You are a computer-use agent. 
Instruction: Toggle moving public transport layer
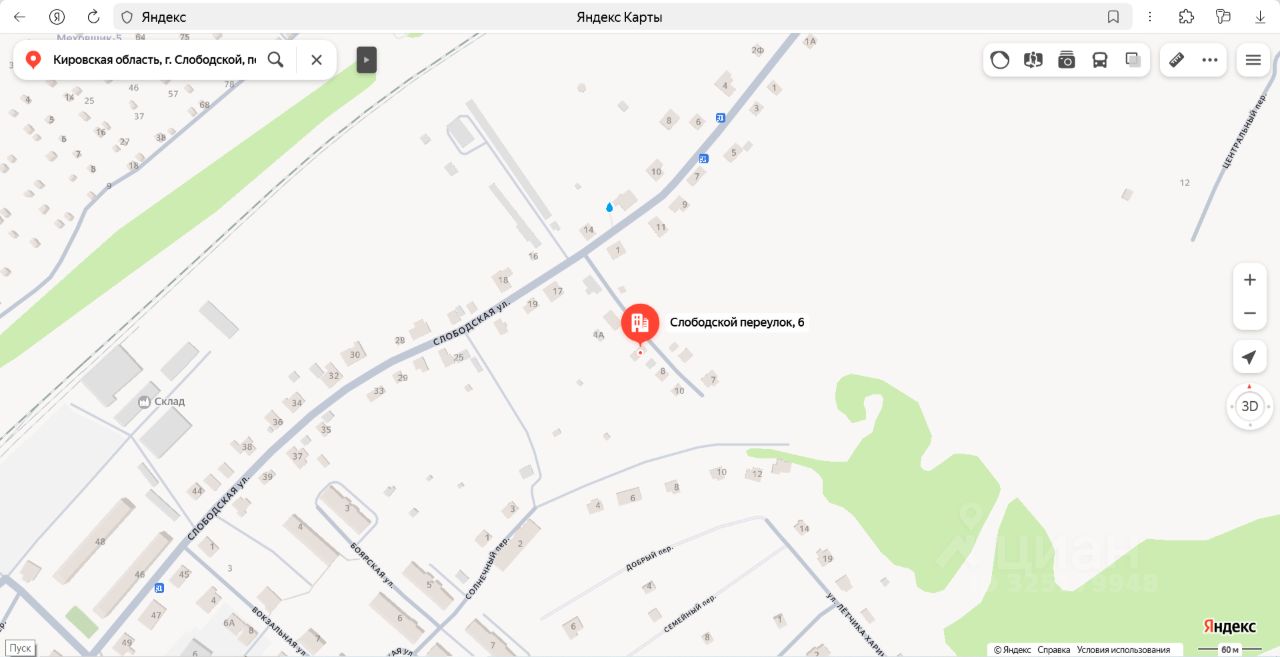pos(1100,60)
